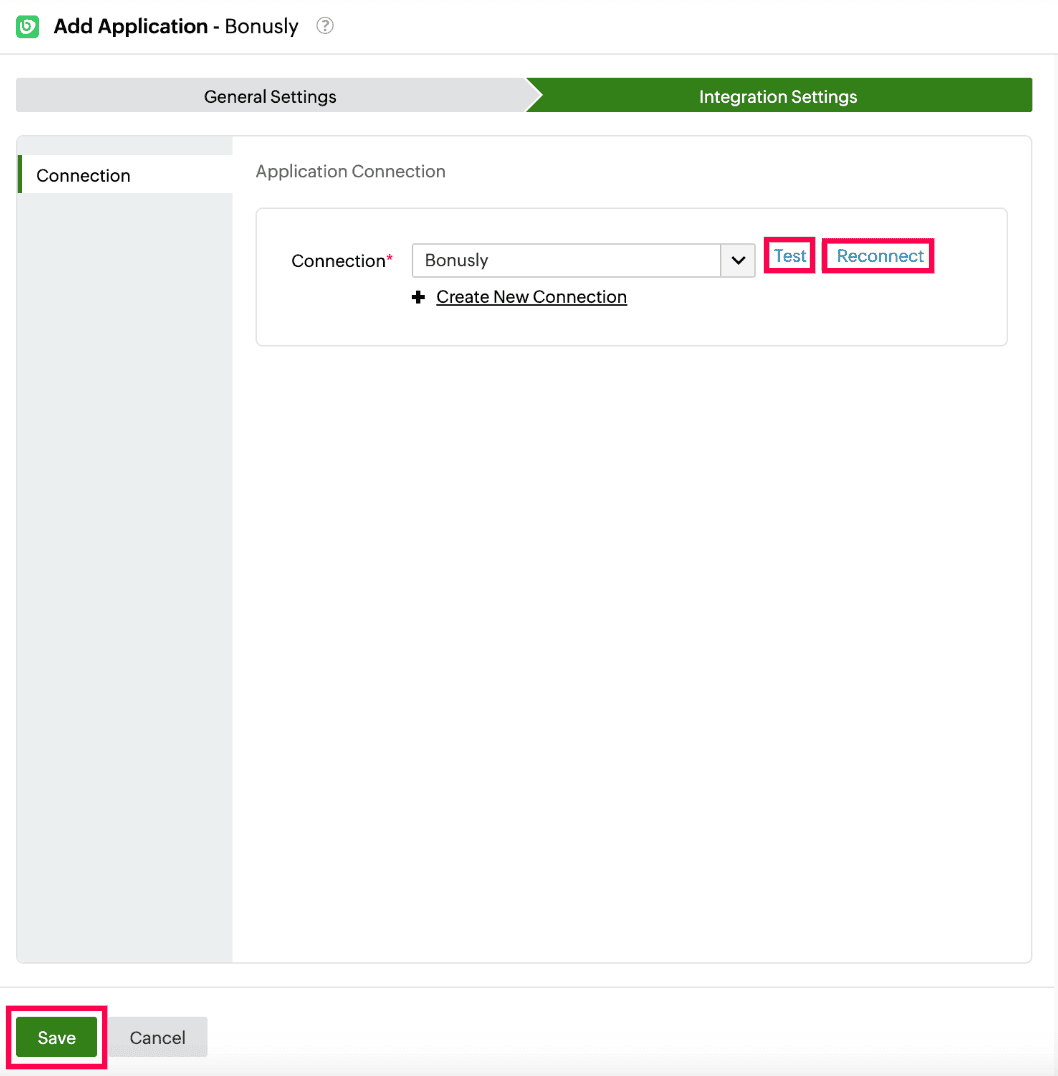Image resolution: width=1058 pixels, height=1076 pixels.
Task: Select the Integration Settings step
Action: coord(778,96)
